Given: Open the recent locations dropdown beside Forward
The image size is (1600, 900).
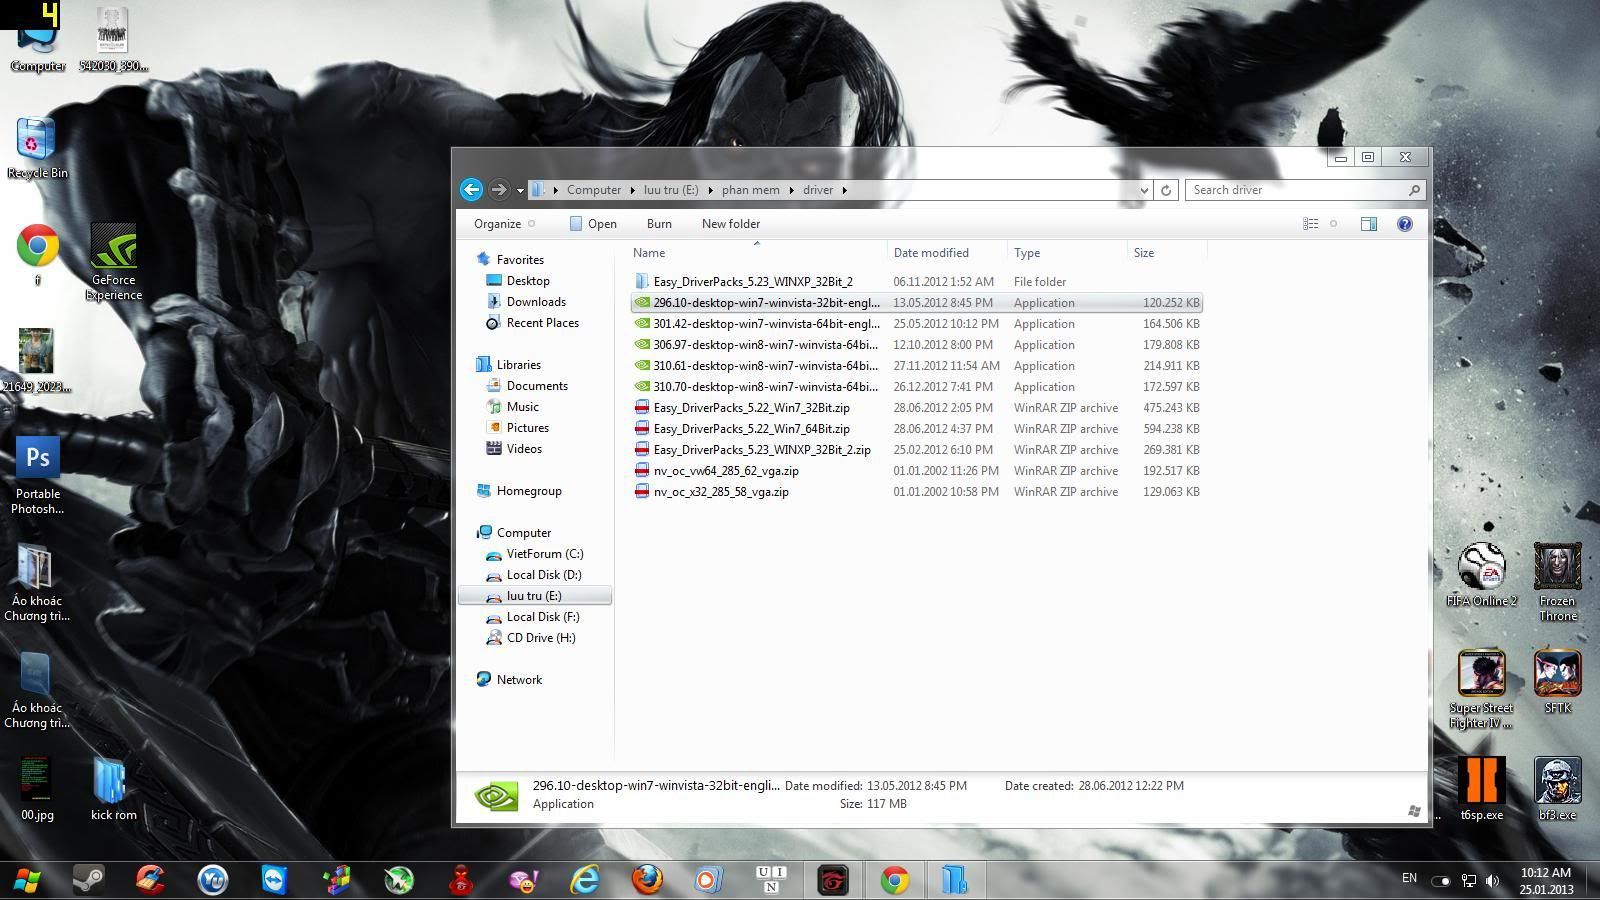Looking at the screenshot, I should (x=520, y=190).
